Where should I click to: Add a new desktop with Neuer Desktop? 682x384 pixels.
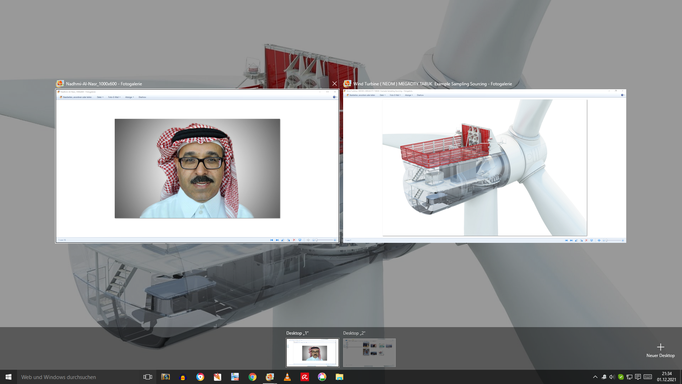click(660, 350)
